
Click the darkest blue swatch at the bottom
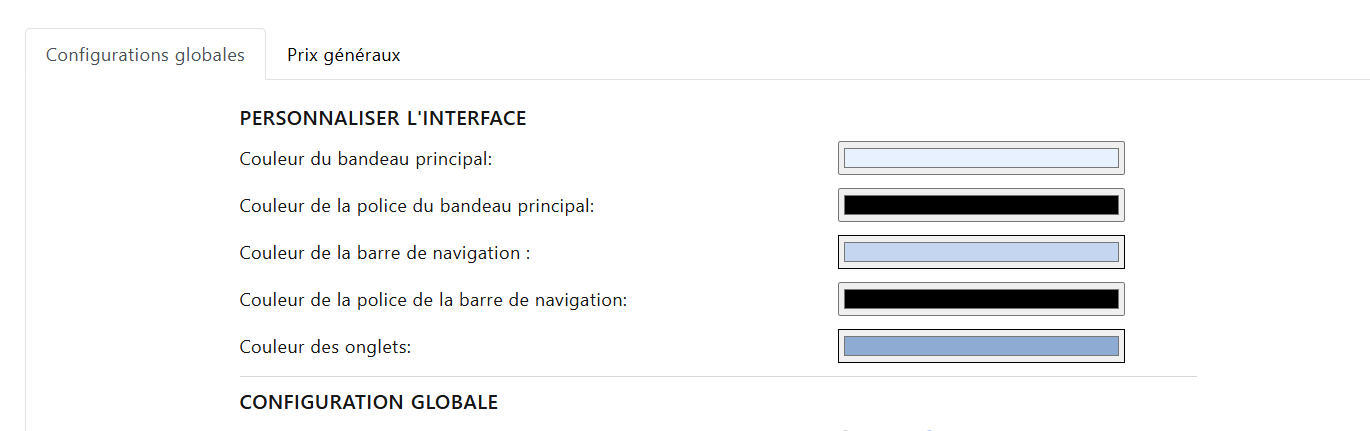point(981,346)
